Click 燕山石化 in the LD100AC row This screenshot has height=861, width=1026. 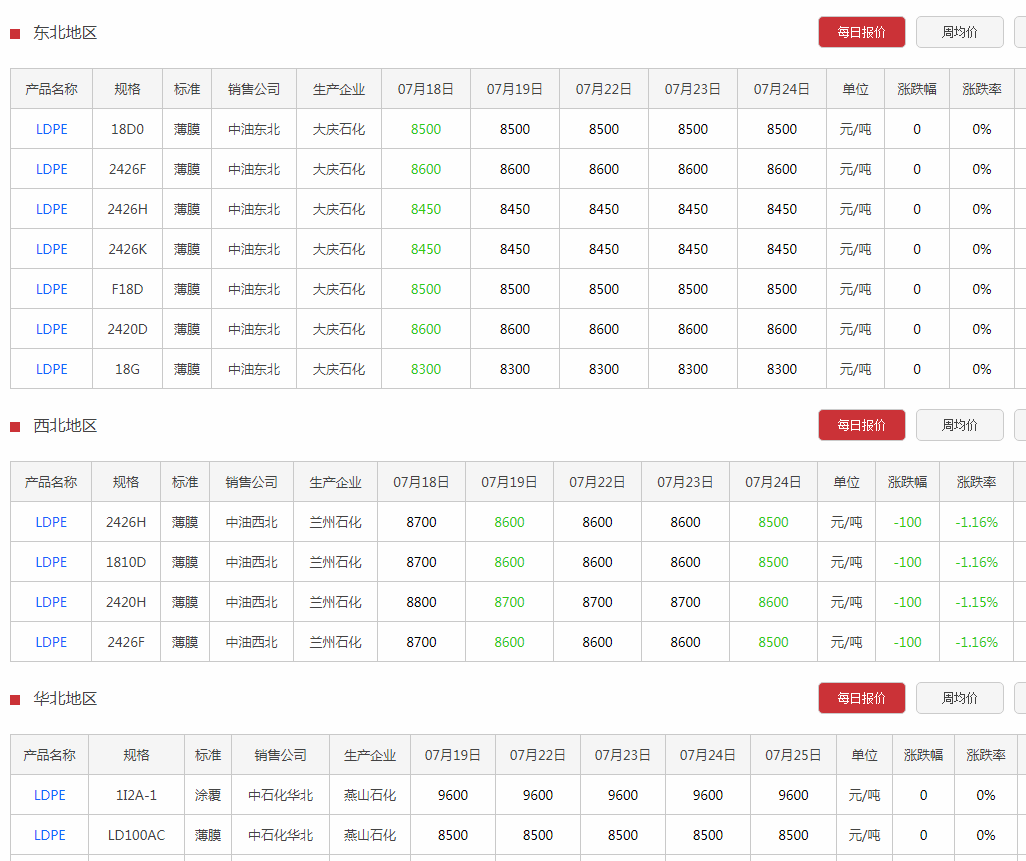370,835
